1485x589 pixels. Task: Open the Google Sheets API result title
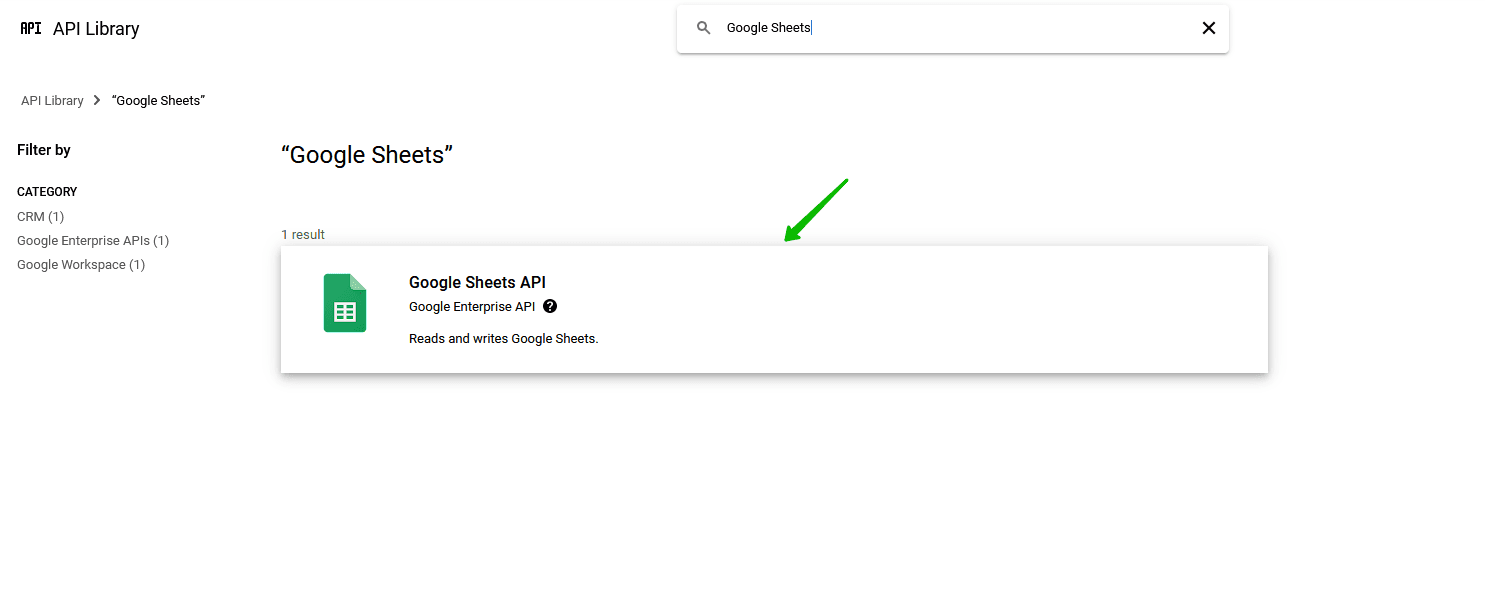coord(477,283)
